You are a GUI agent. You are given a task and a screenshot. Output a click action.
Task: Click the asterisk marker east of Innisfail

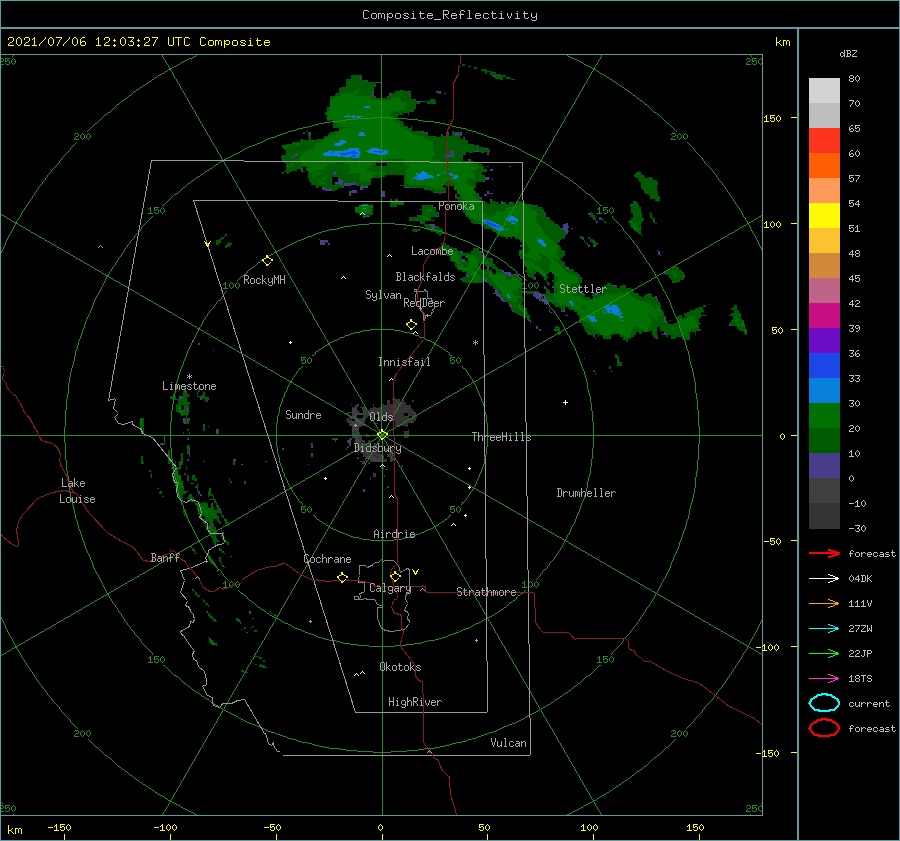(475, 343)
